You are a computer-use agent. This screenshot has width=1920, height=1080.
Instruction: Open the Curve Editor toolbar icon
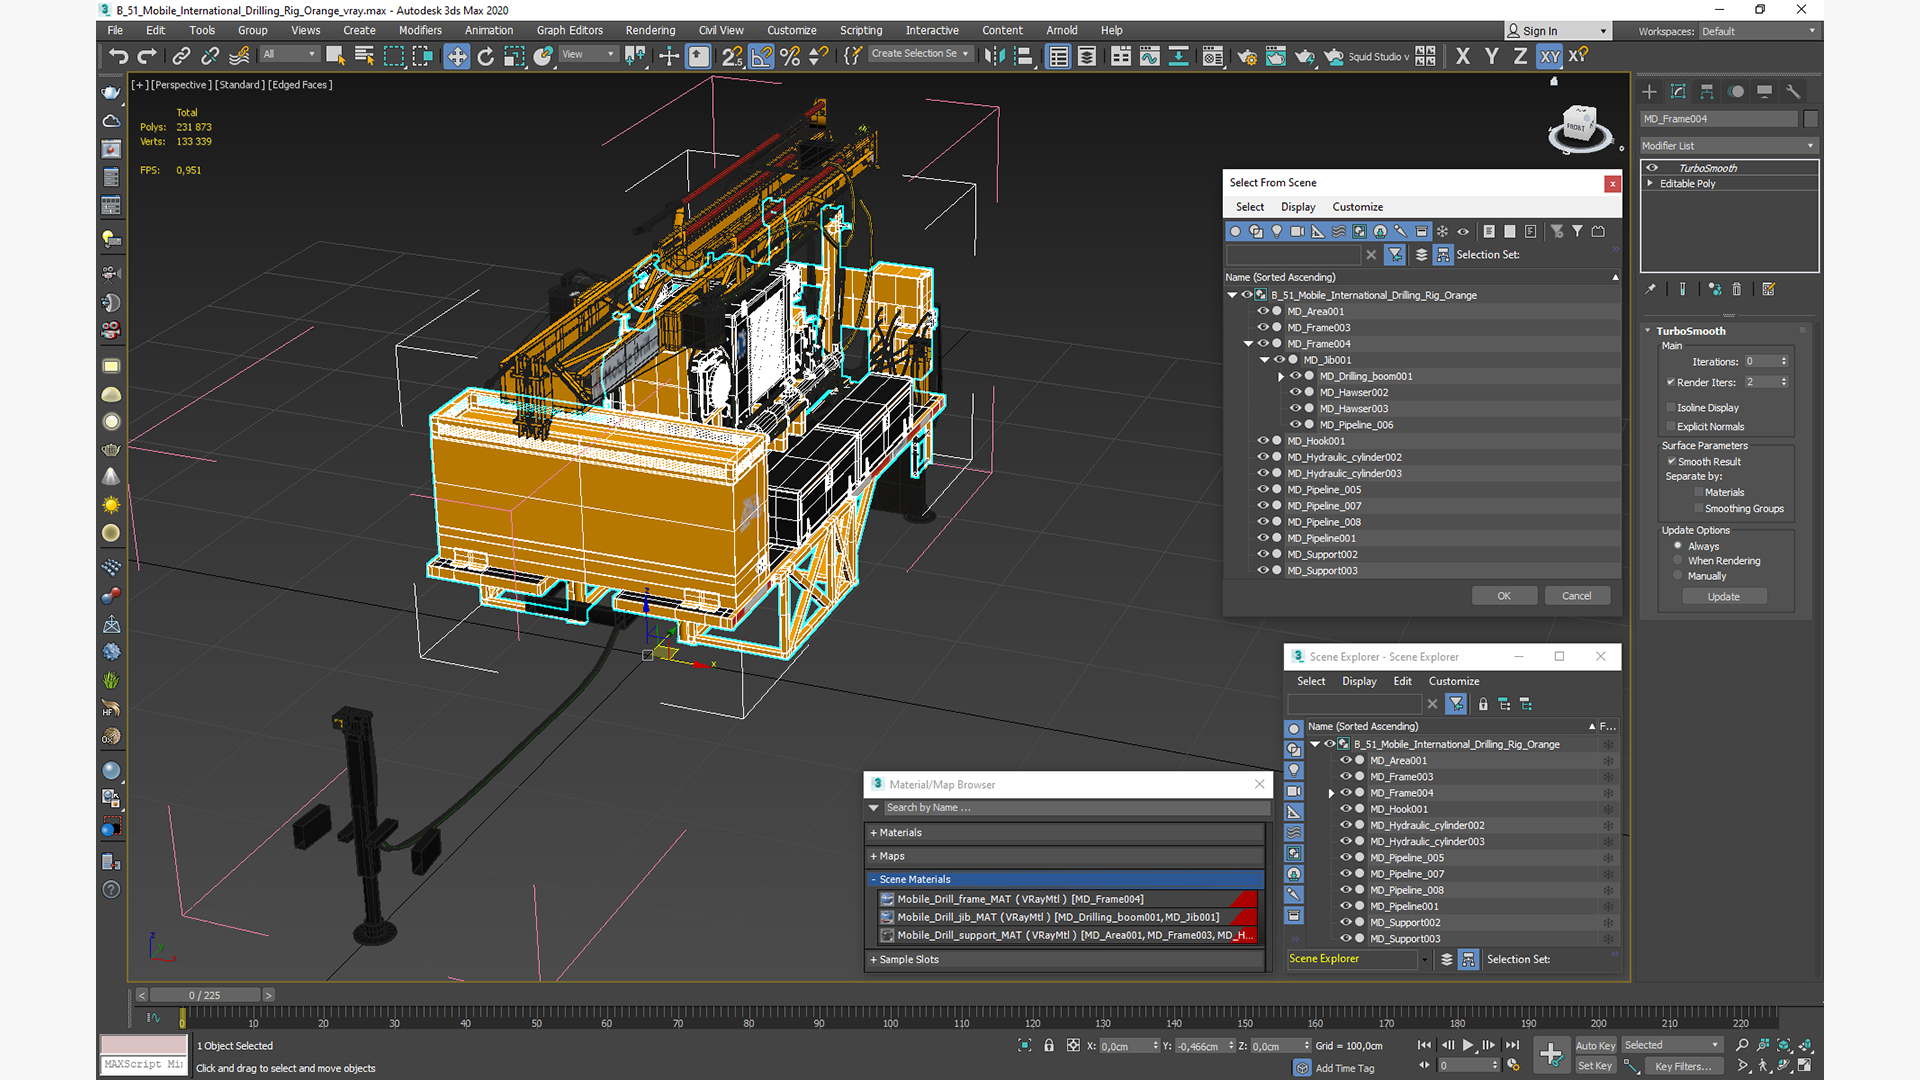coord(1150,56)
